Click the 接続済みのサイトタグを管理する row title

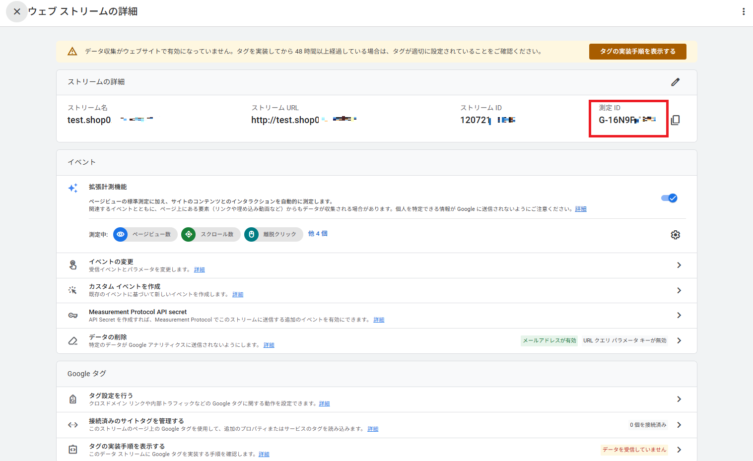pos(136,421)
